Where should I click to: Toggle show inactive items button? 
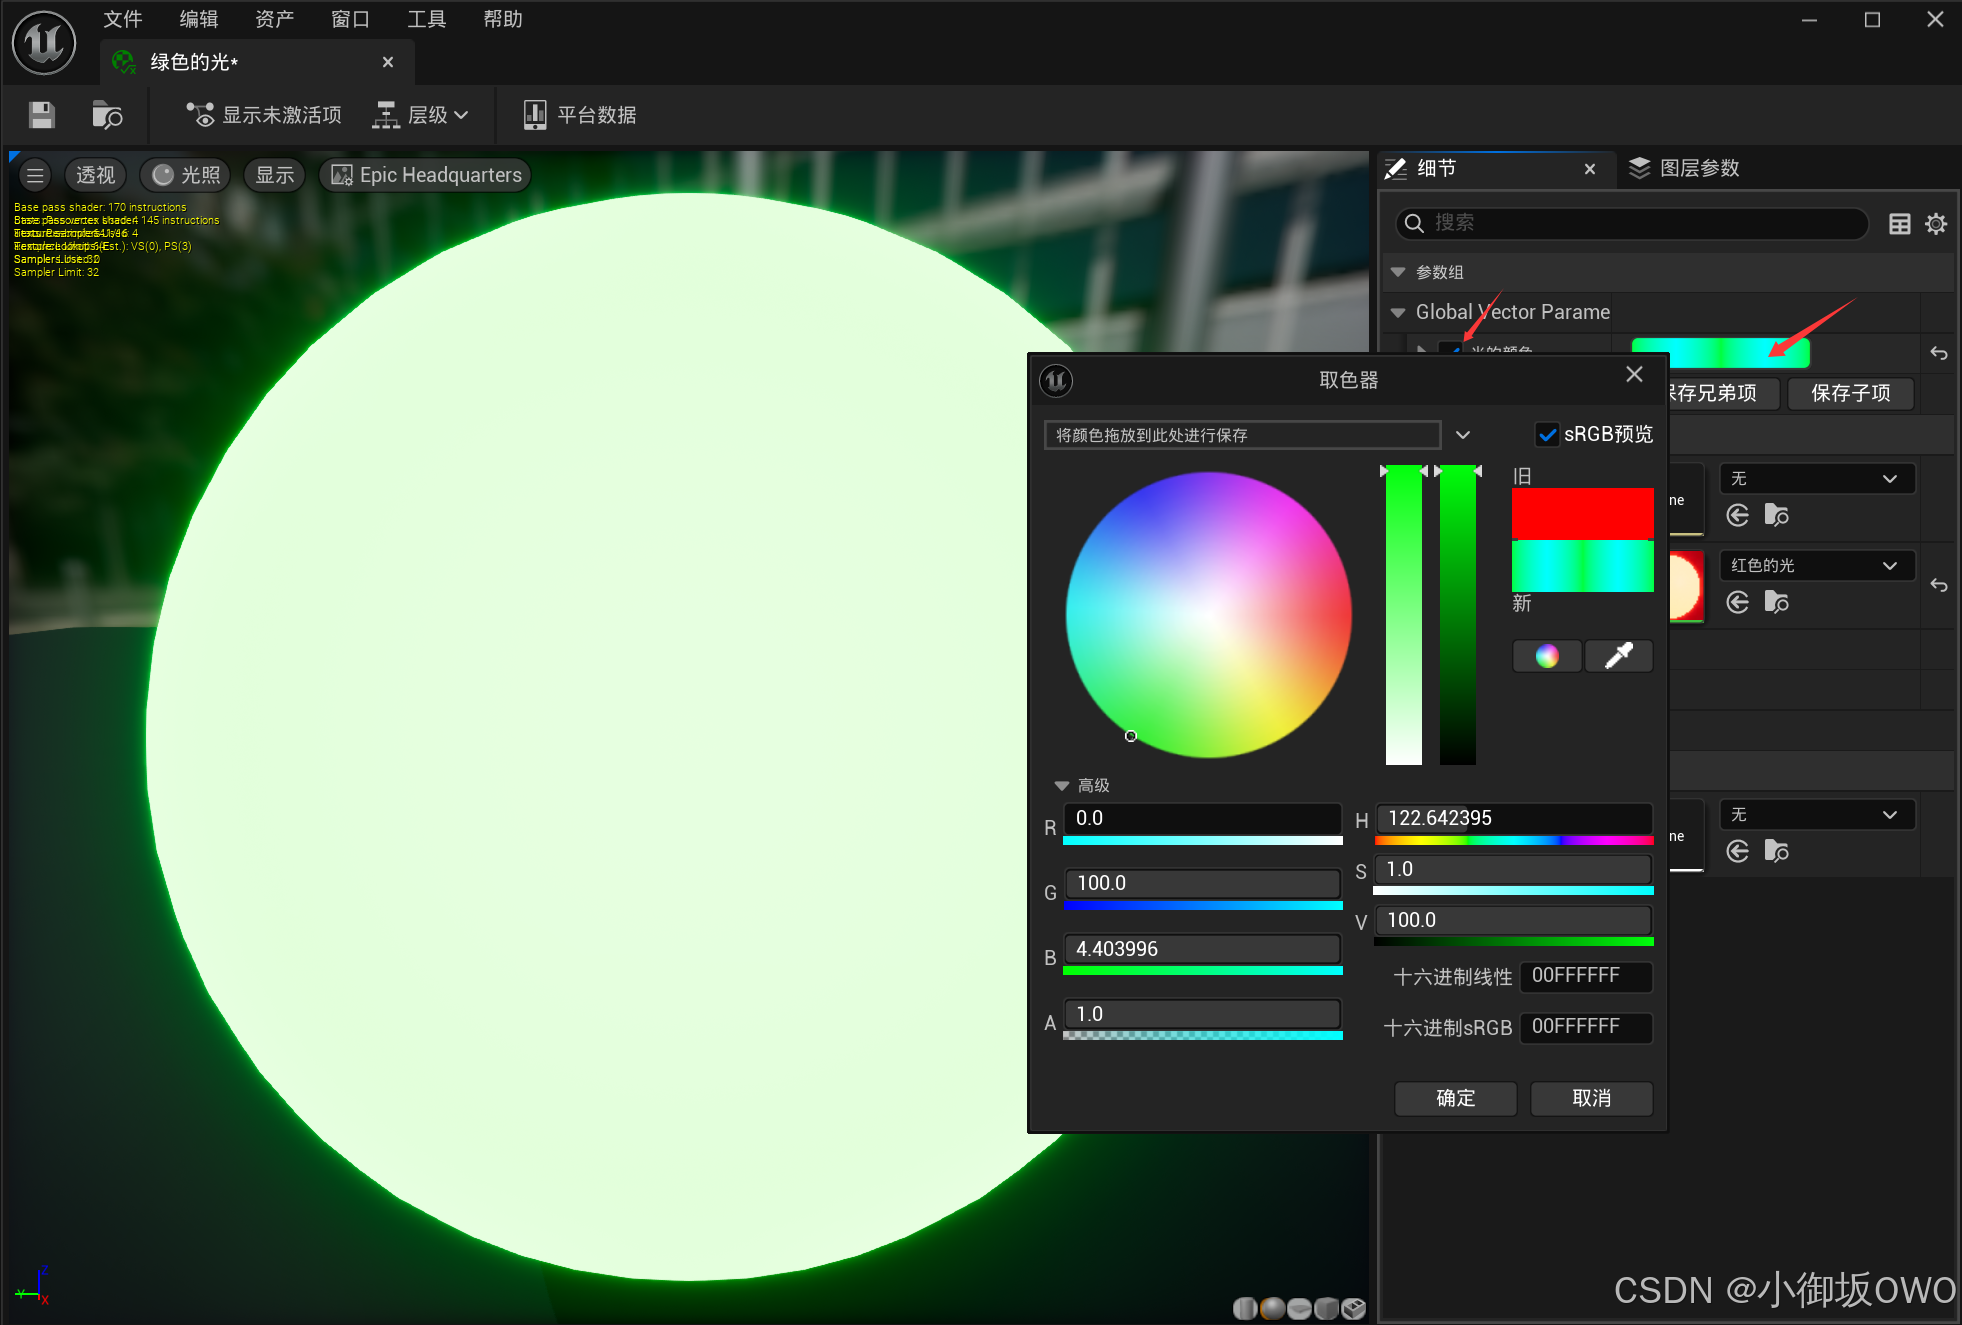pyautogui.click(x=264, y=115)
